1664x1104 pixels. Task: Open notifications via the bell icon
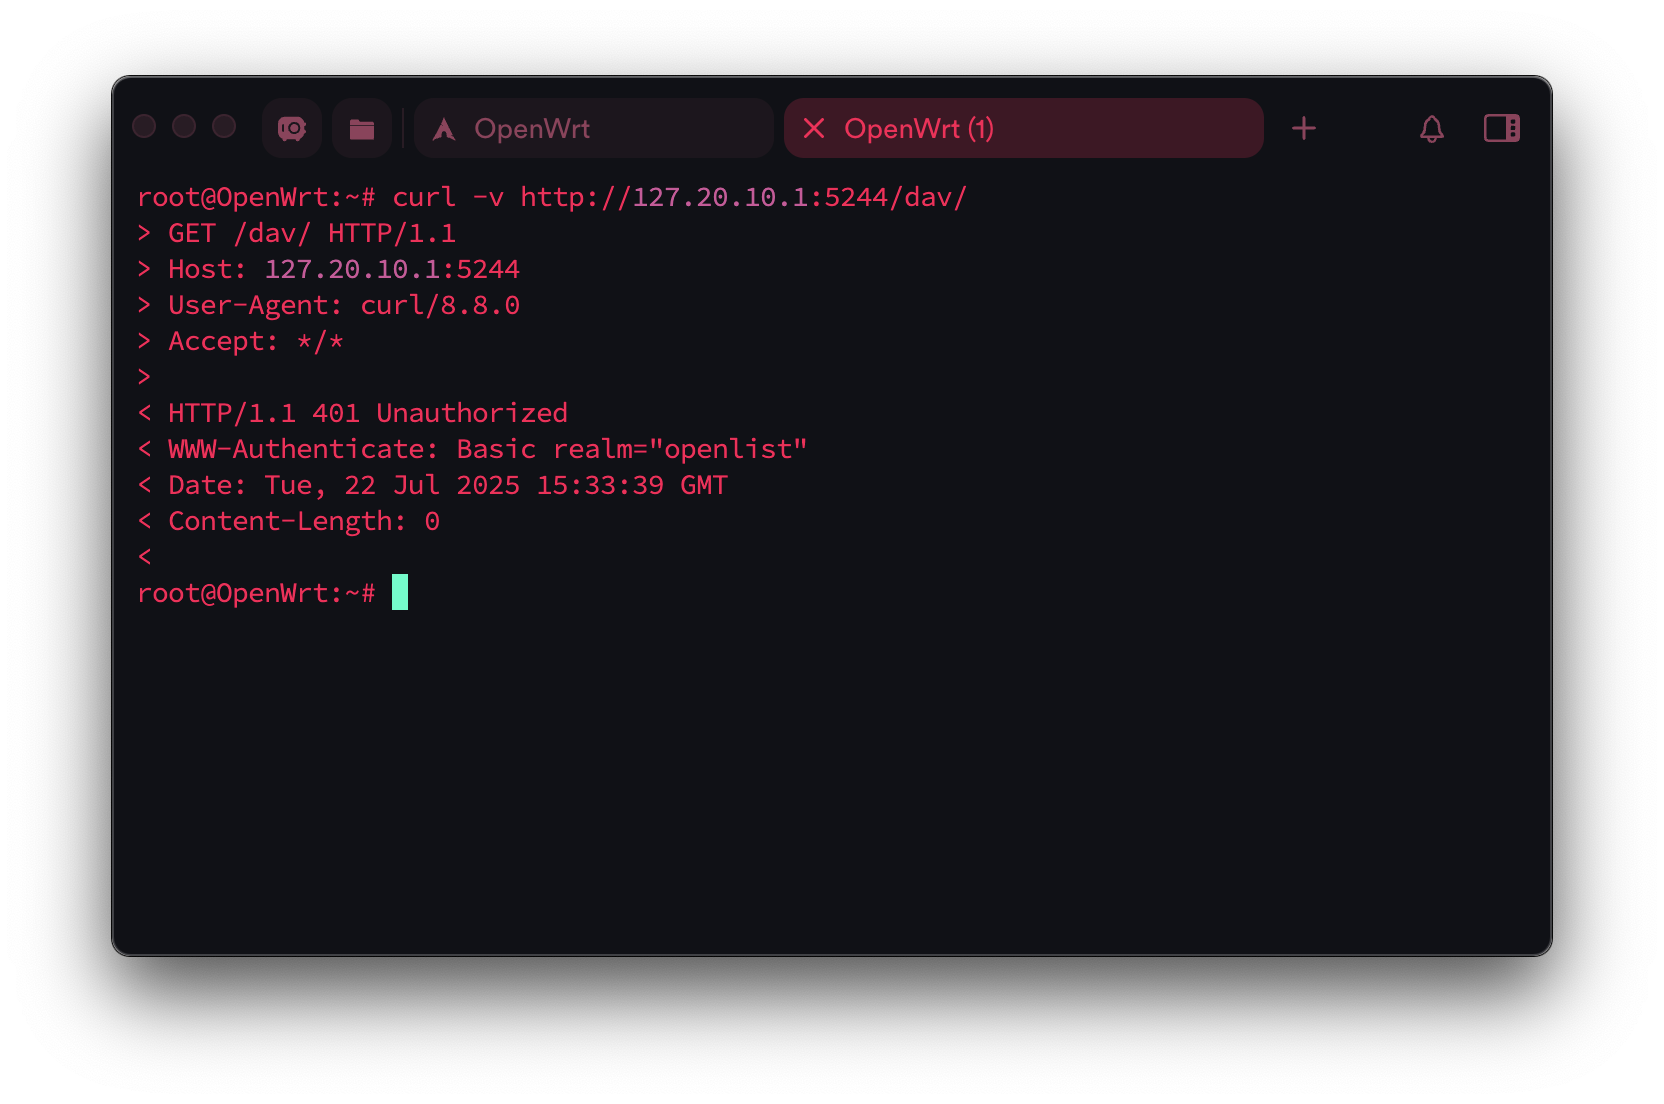(1431, 128)
